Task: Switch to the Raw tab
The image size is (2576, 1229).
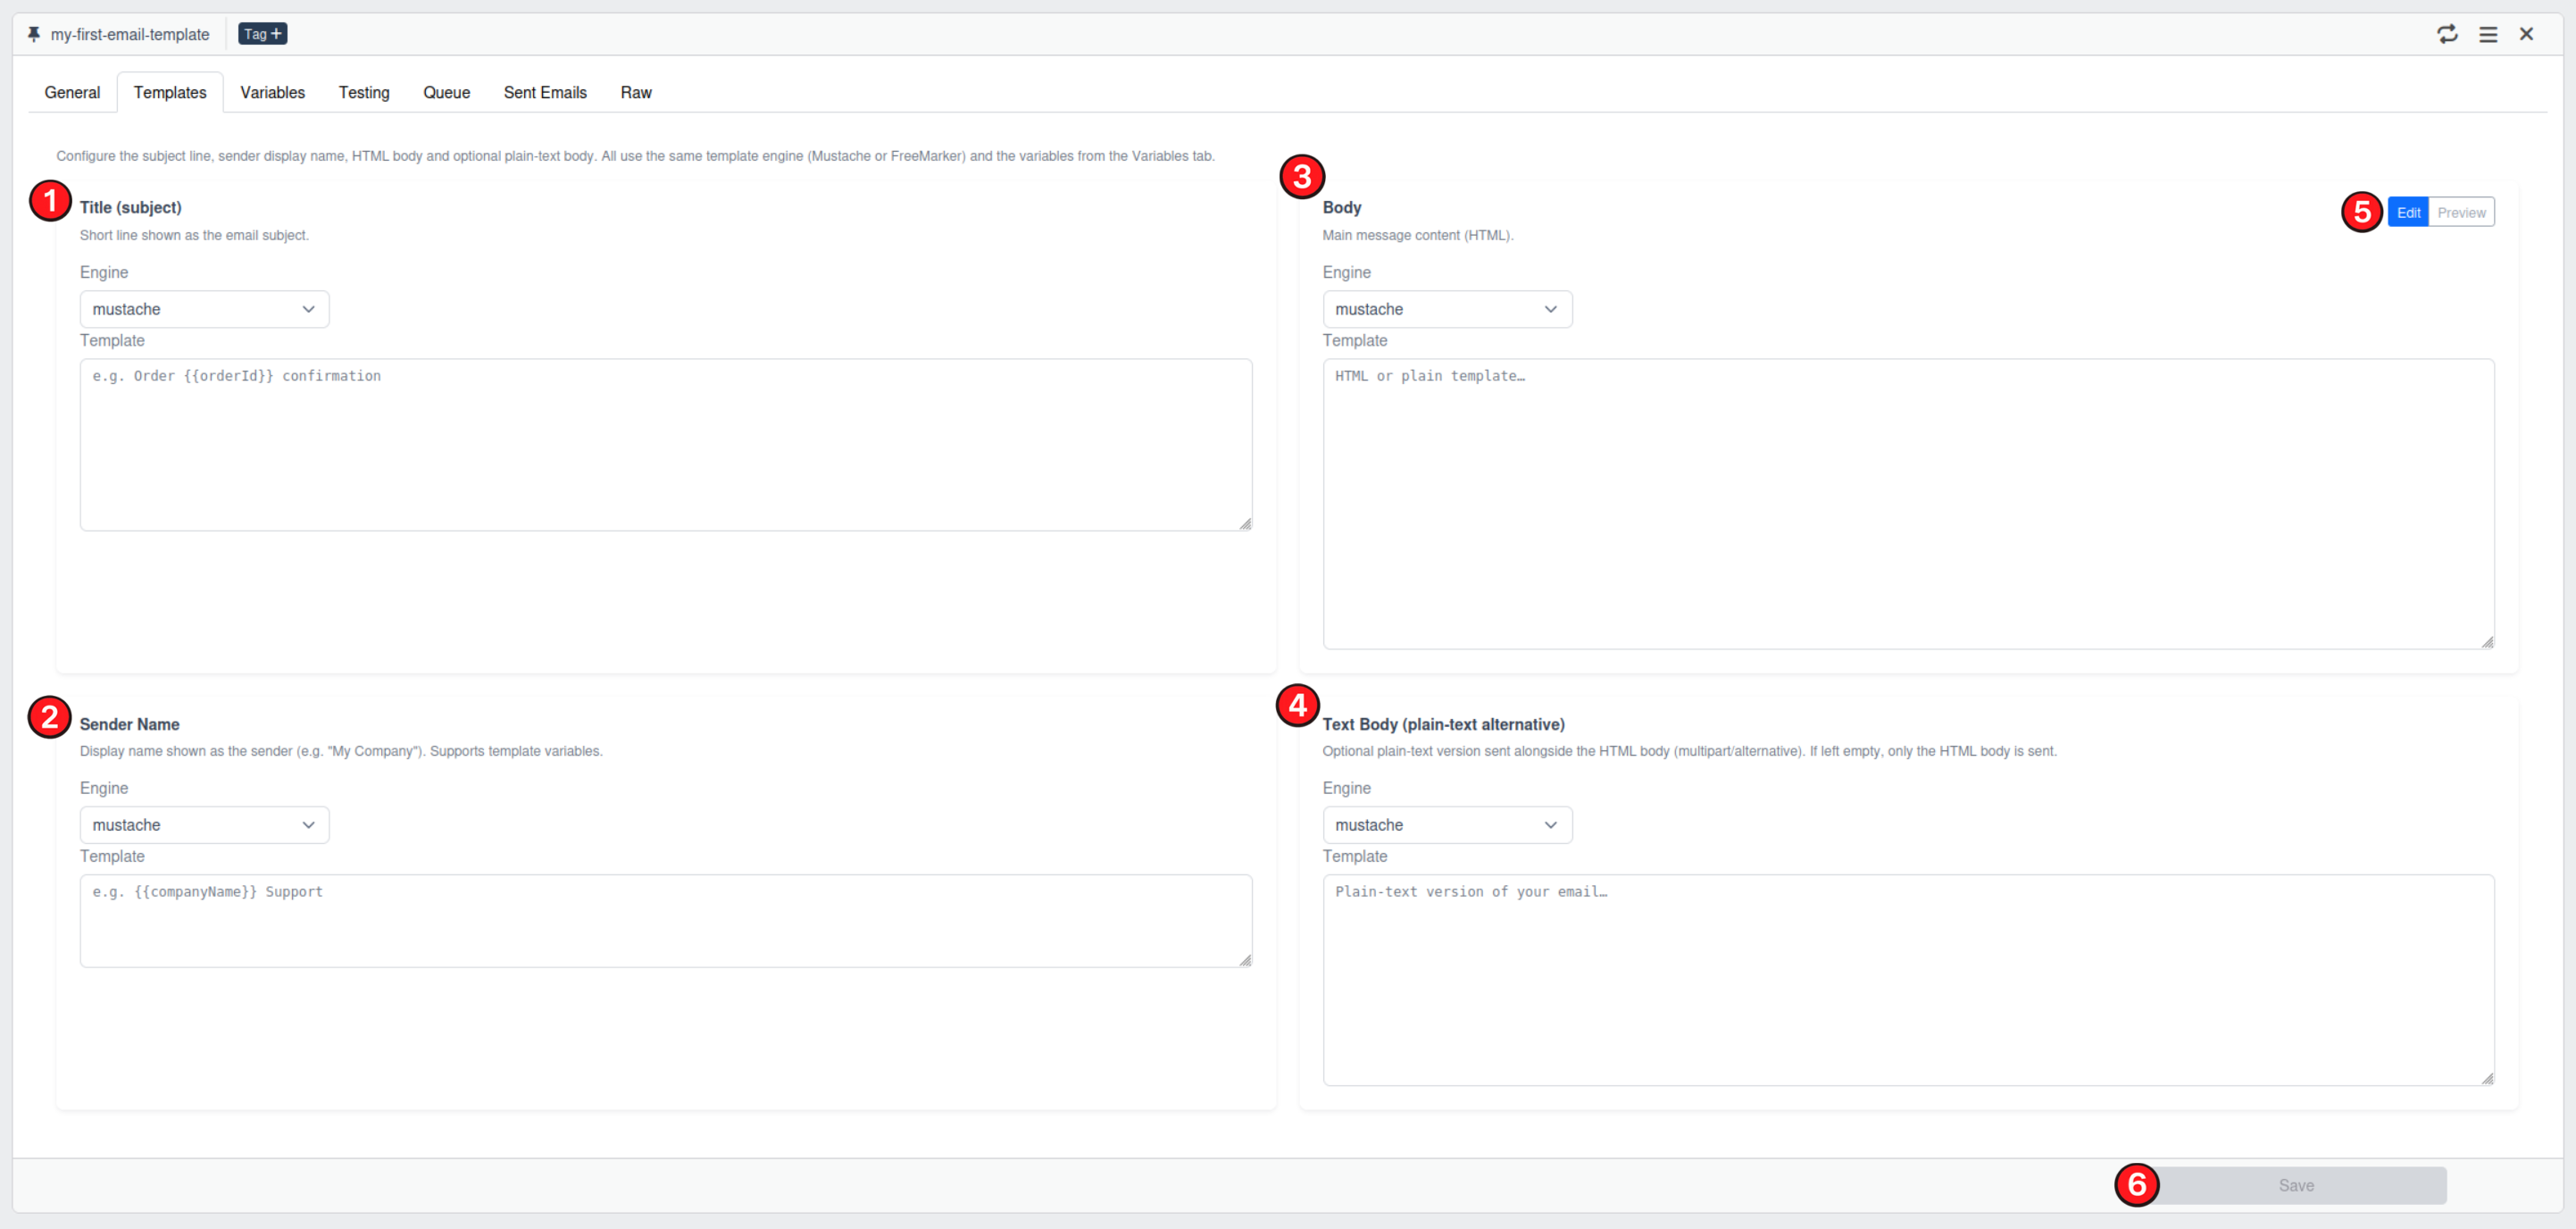Action: (636, 92)
